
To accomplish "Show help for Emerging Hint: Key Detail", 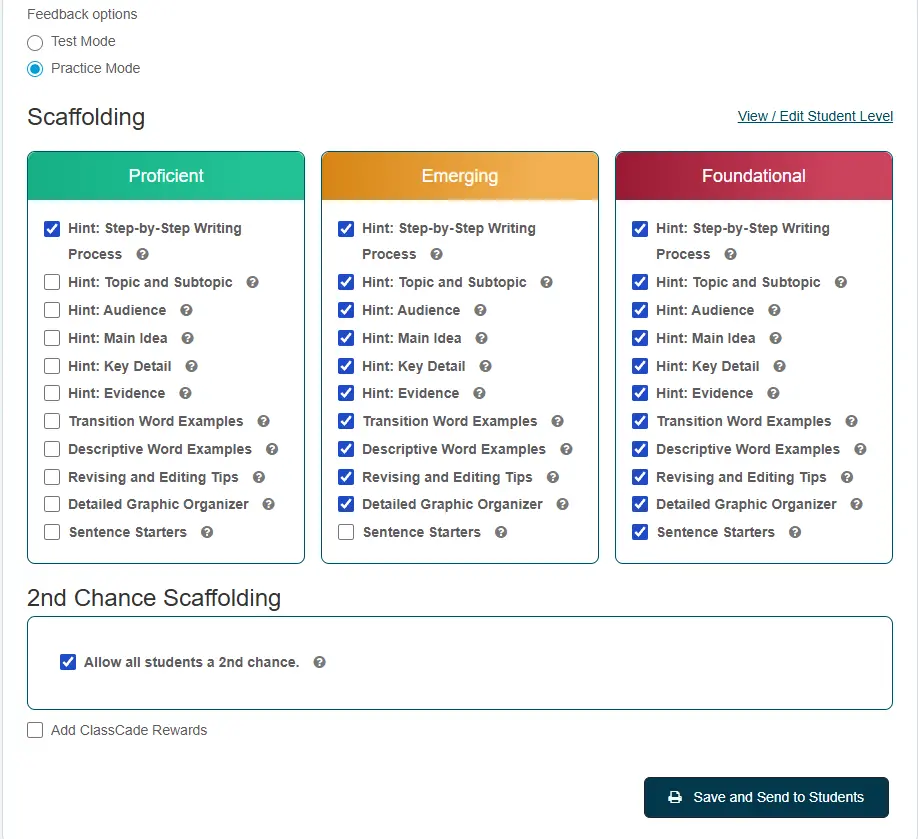I will coord(485,366).
